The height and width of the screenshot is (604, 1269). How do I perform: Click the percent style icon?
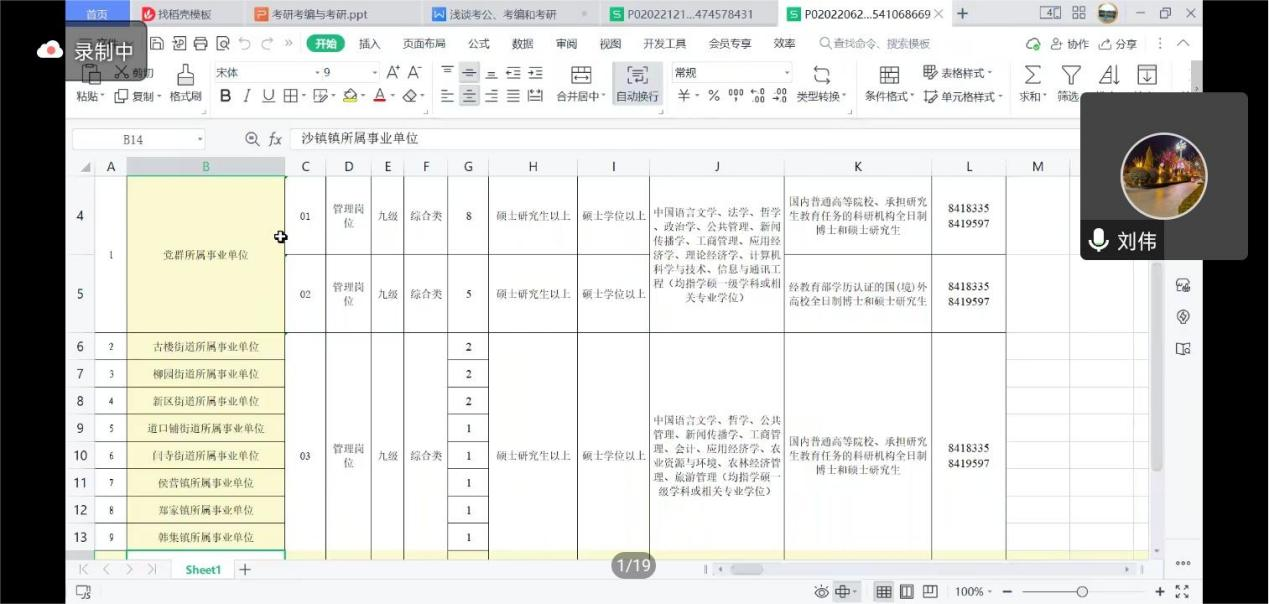pos(714,96)
